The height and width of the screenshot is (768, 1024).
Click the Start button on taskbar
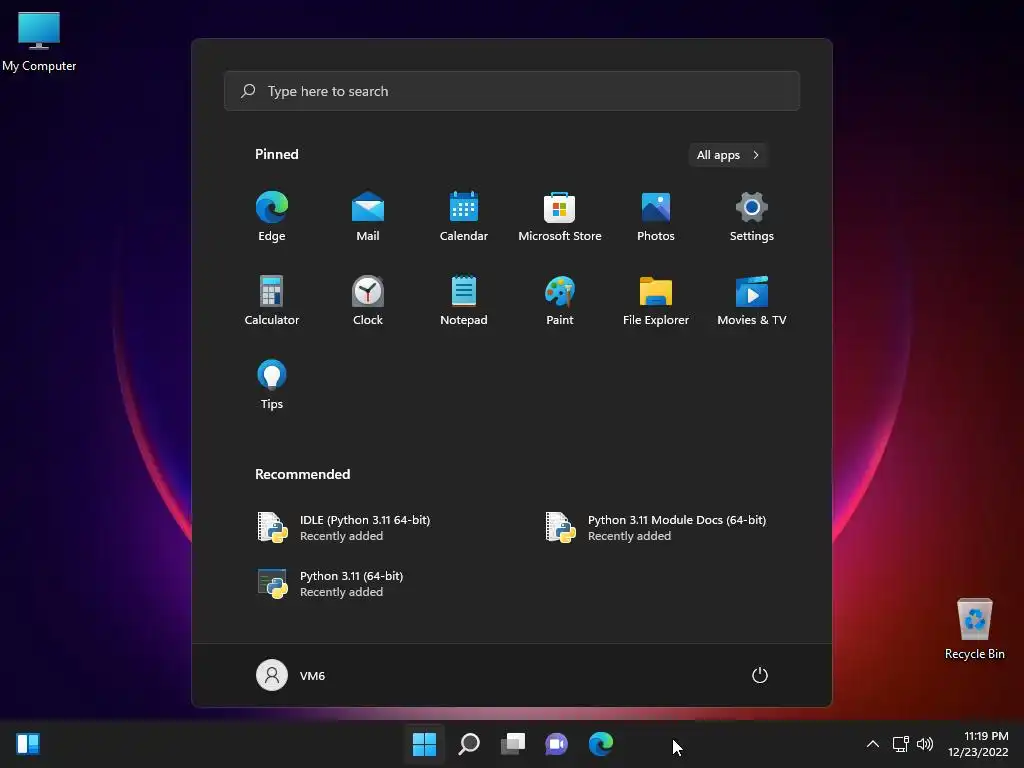(424, 744)
